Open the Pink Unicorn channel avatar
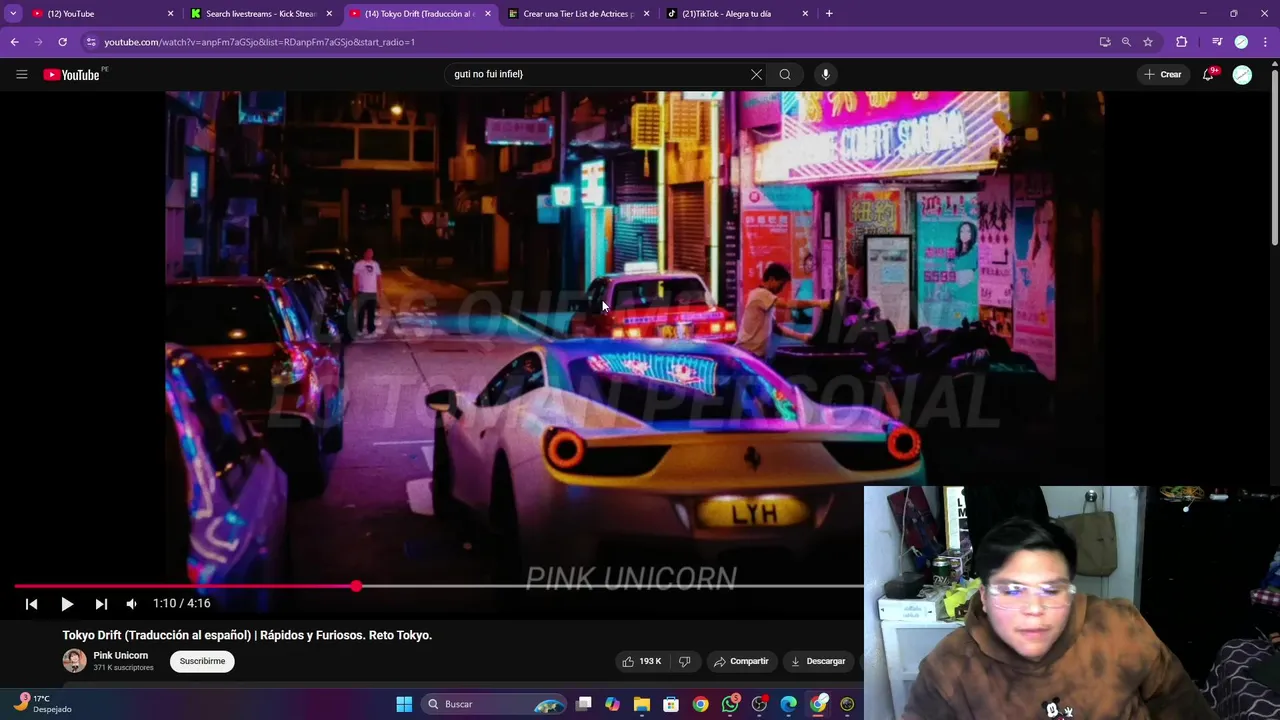Image resolution: width=1280 pixels, height=720 pixels. pyautogui.click(x=74, y=661)
